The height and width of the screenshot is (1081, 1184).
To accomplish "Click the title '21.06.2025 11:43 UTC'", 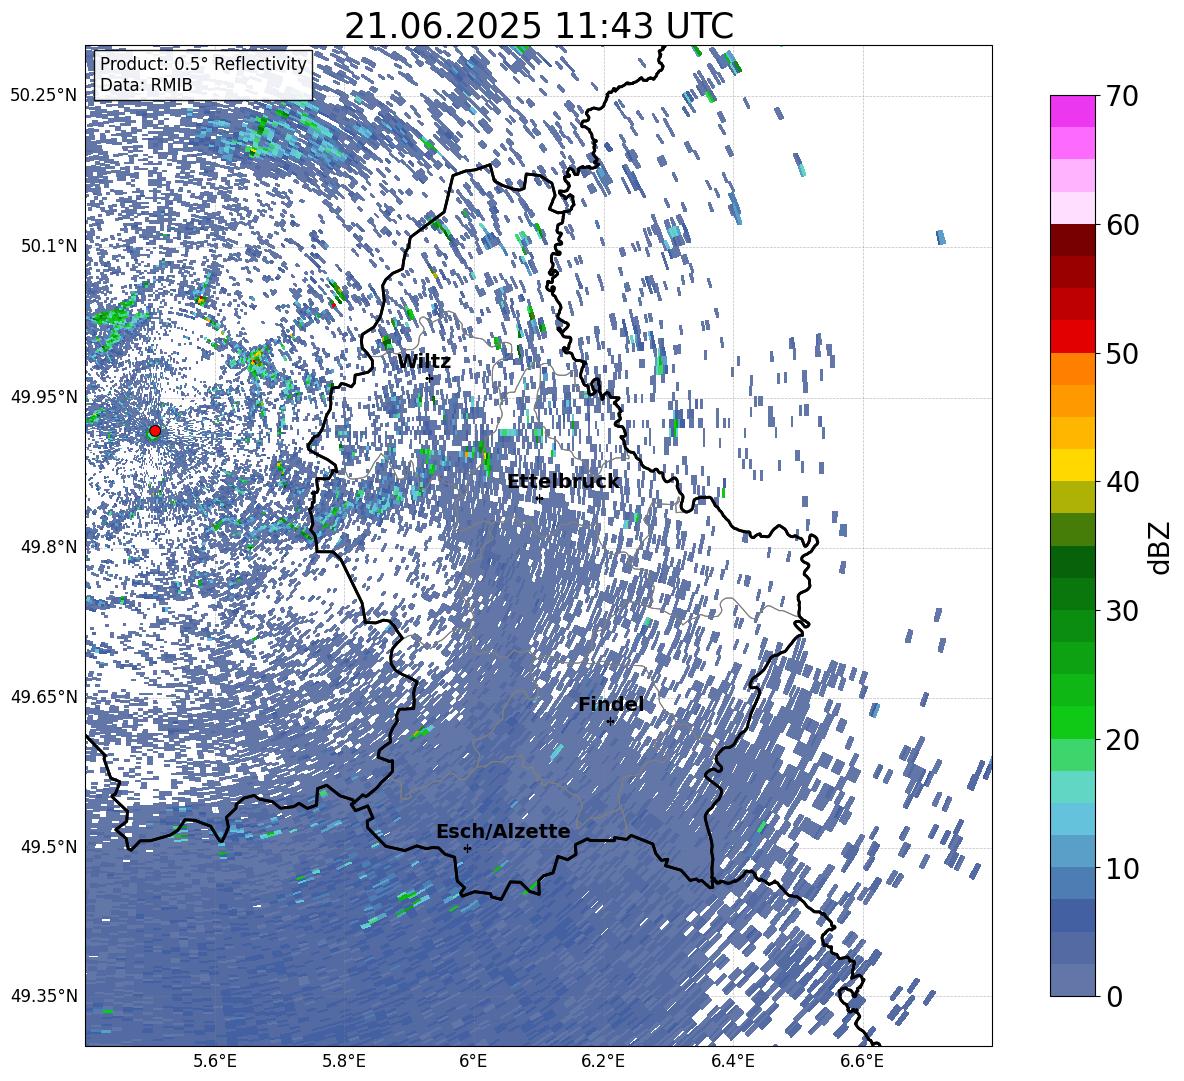I will coord(539,26).
